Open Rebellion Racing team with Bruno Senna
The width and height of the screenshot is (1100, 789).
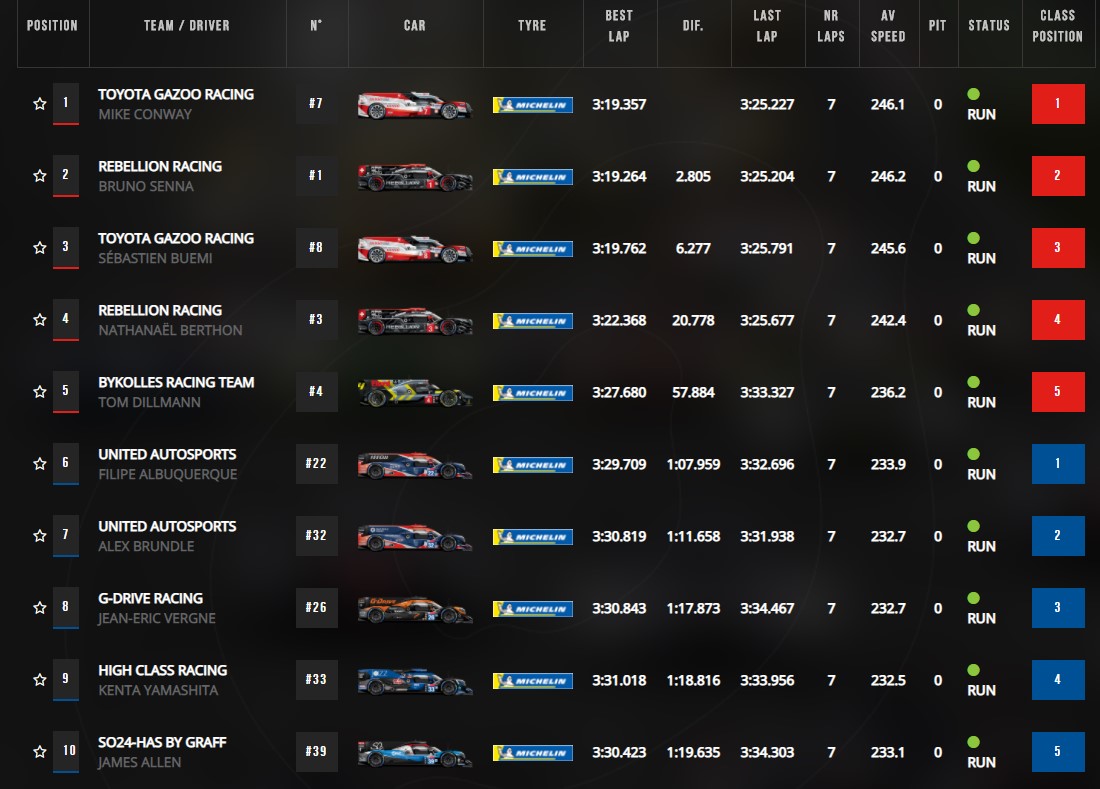tap(160, 167)
